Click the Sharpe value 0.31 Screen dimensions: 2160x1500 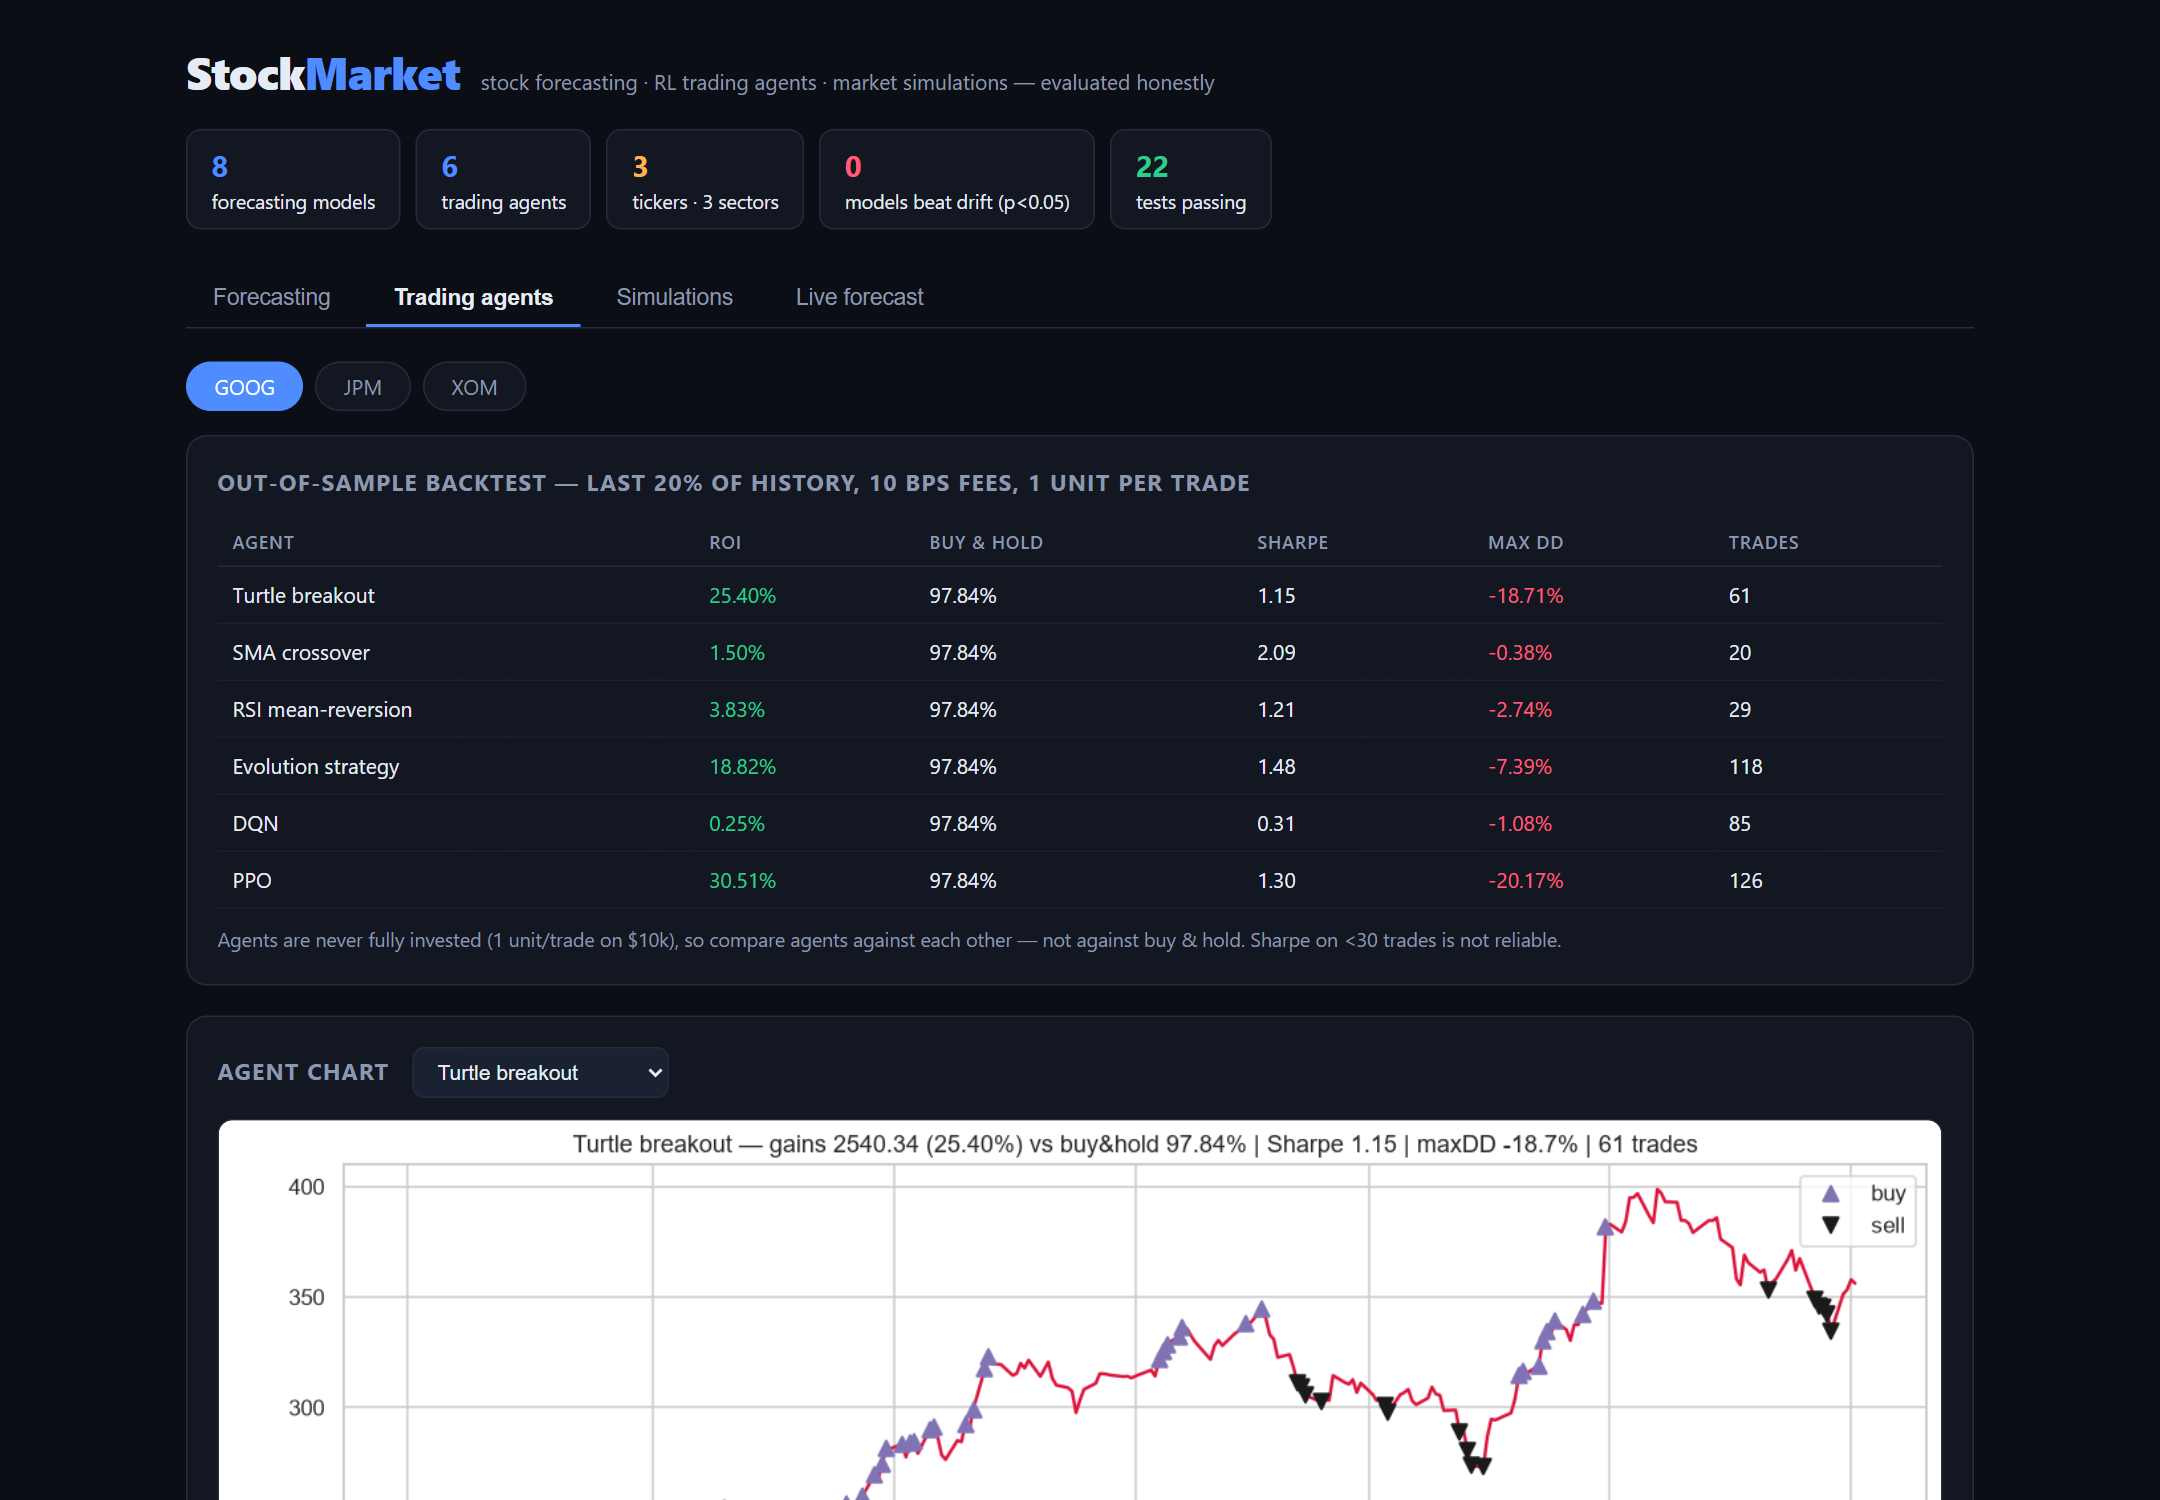click(1276, 824)
